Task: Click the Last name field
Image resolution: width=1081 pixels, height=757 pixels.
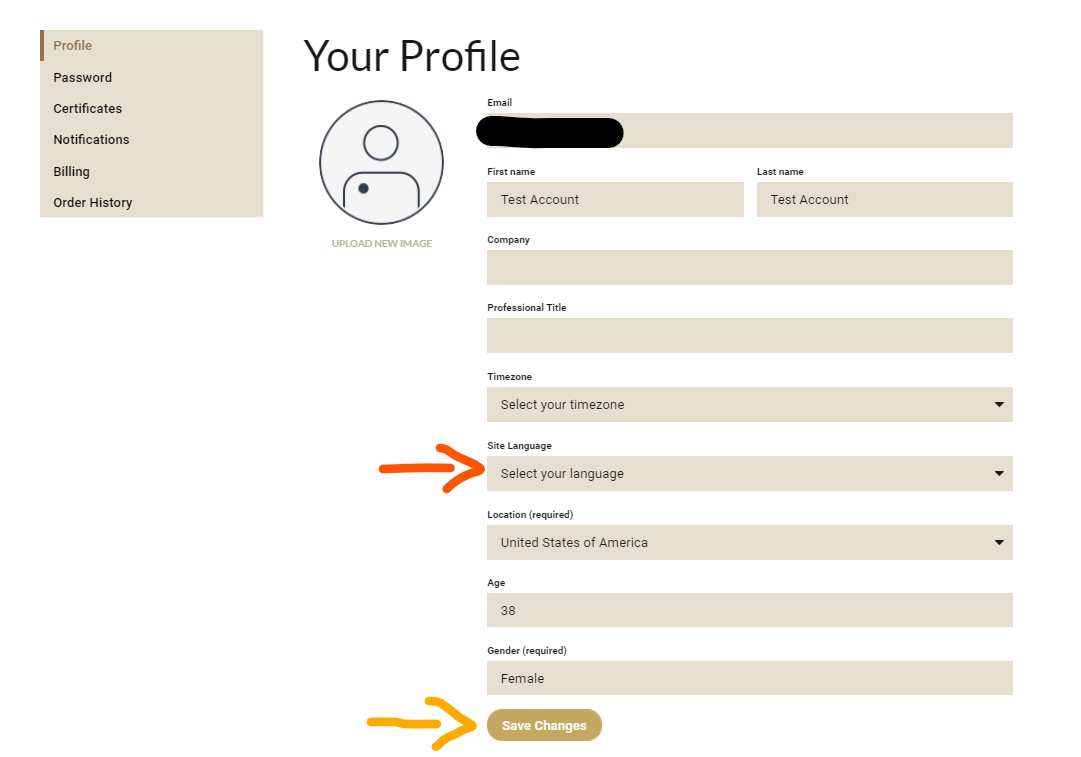Action: point(885,199)
